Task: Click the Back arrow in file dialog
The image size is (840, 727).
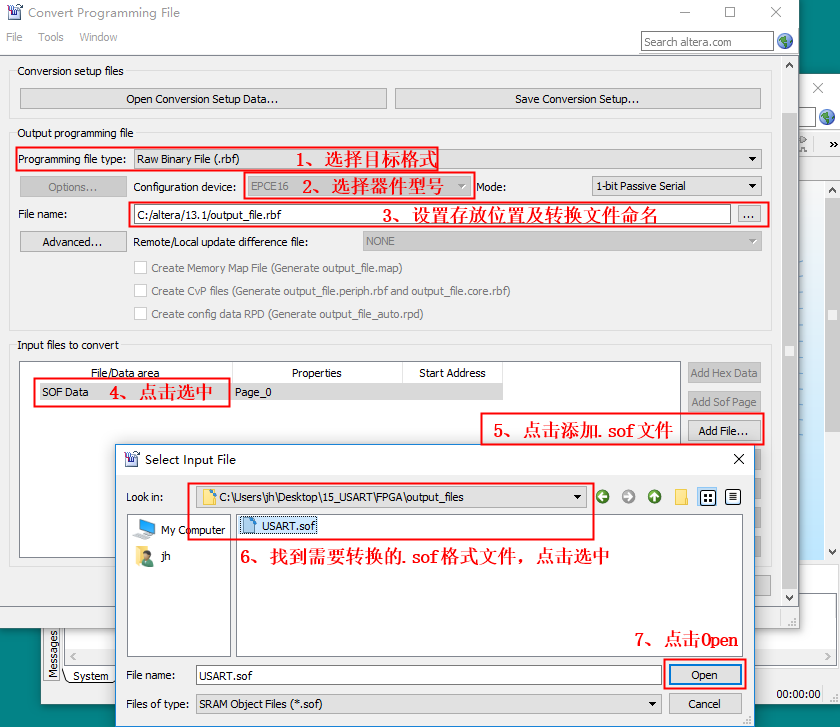Action: coord(603,497)
